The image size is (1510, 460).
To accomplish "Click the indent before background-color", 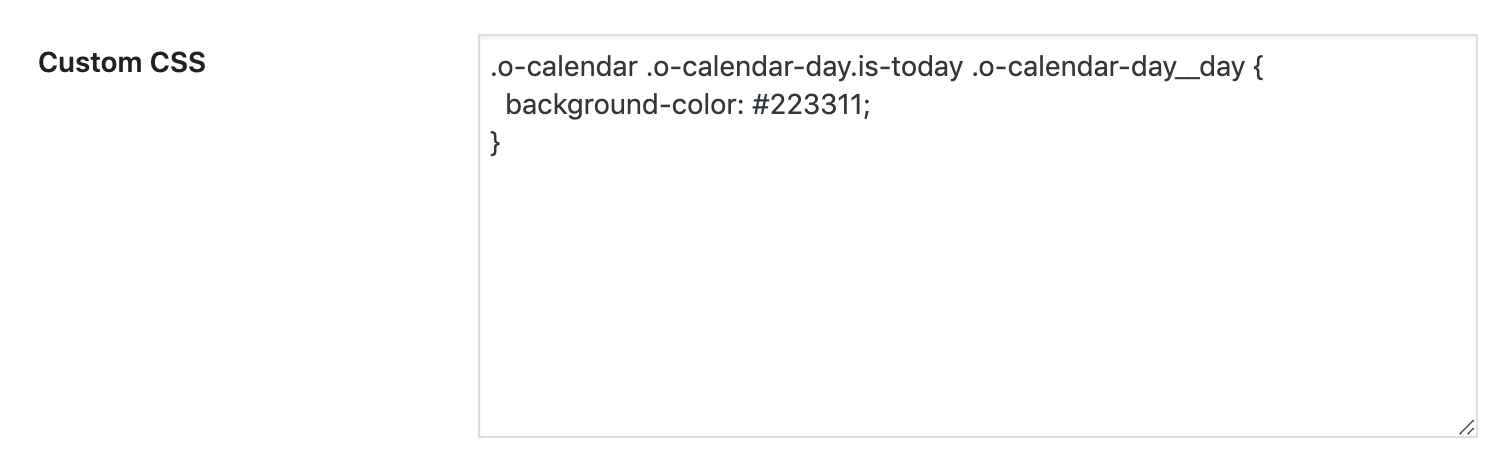I will point(497,106).
